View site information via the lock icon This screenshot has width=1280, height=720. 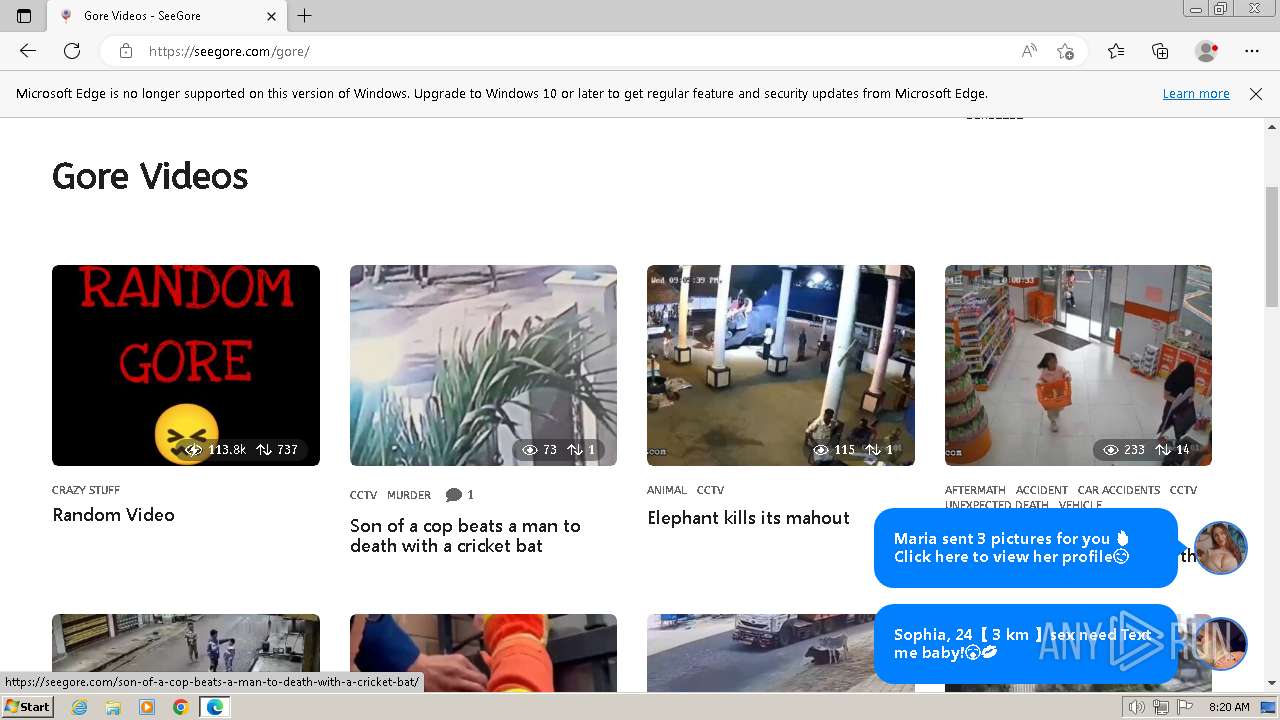[126, 51]
